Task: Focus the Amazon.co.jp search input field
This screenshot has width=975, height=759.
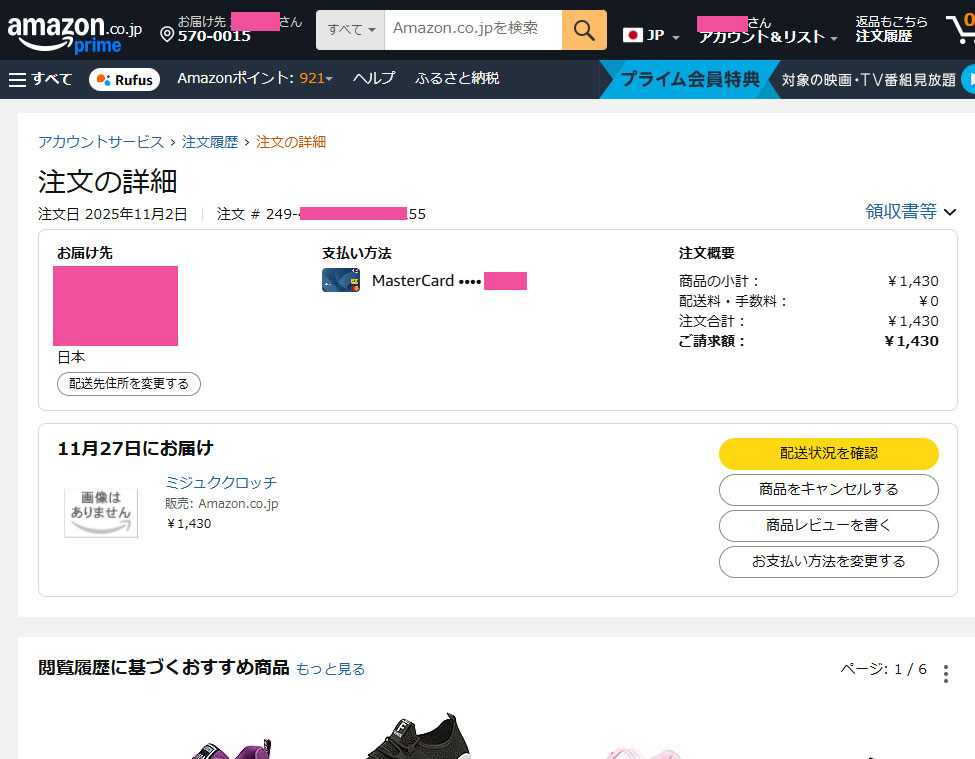Action: tap(472, 29)
